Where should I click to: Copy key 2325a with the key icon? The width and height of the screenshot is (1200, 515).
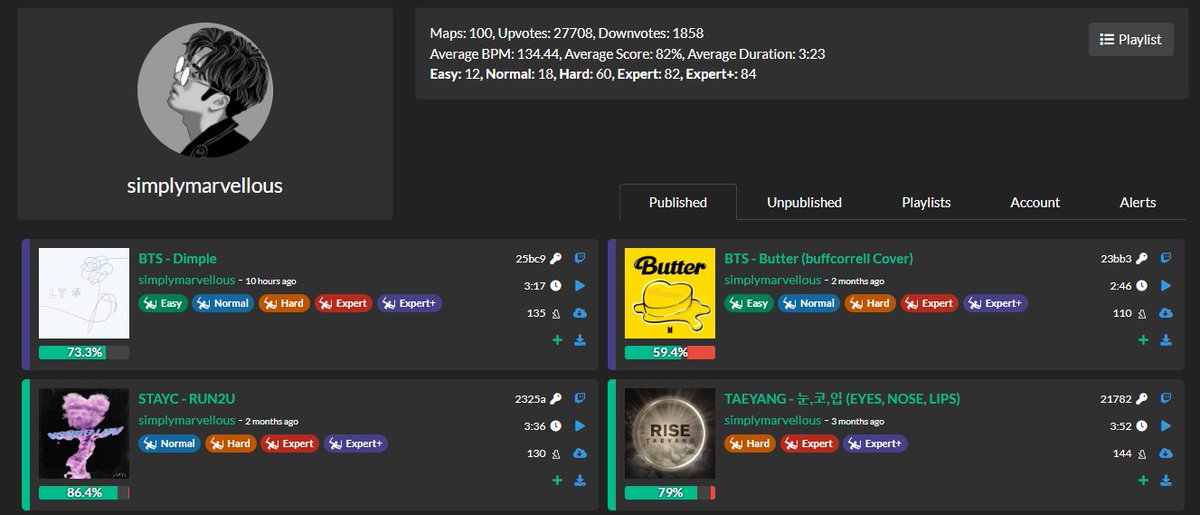pyautogui.click(x=555, y=398)
